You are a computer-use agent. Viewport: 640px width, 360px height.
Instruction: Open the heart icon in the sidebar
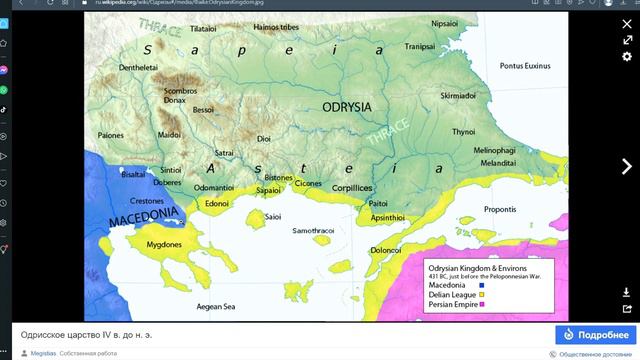[3, 183]
